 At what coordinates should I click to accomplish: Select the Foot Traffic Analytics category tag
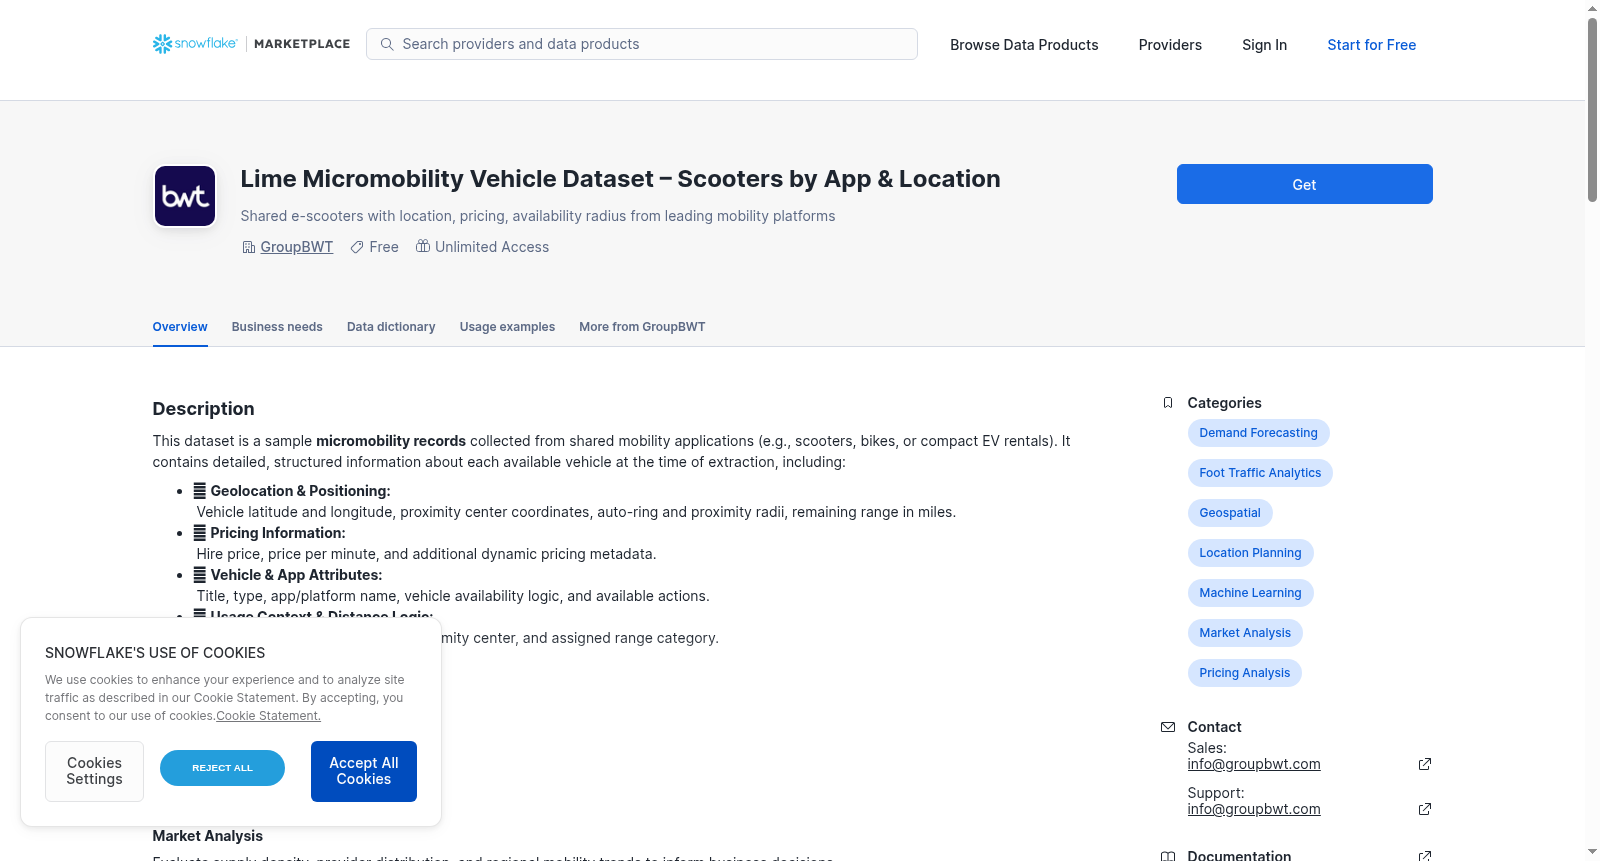(x=1260, y=473)
